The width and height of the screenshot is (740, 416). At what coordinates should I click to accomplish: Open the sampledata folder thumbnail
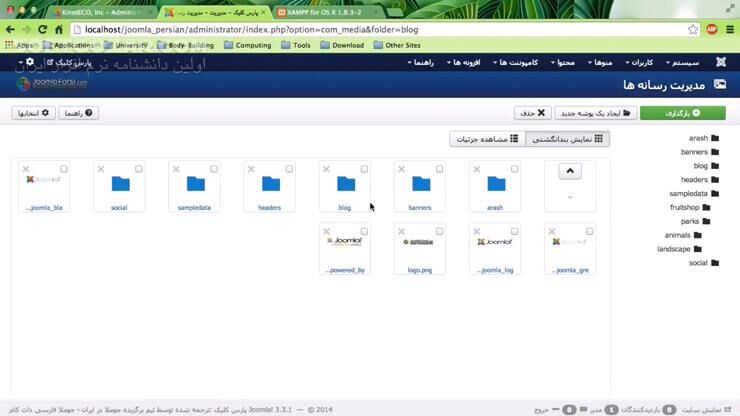195,185
